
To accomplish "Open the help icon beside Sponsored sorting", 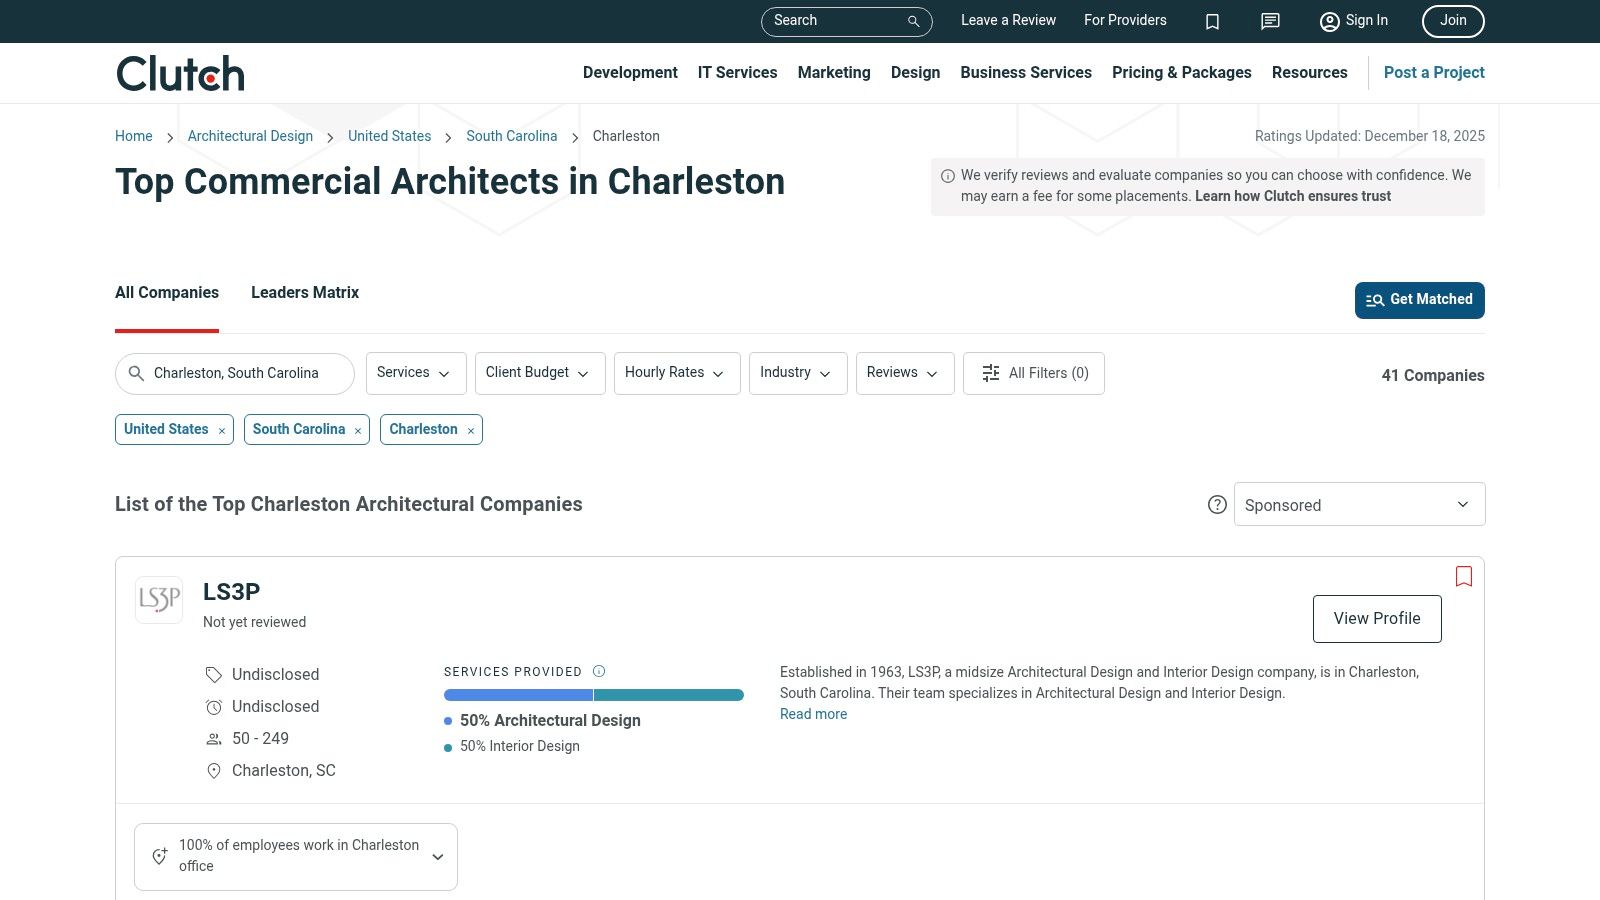I will click(x=1217, y=505).
